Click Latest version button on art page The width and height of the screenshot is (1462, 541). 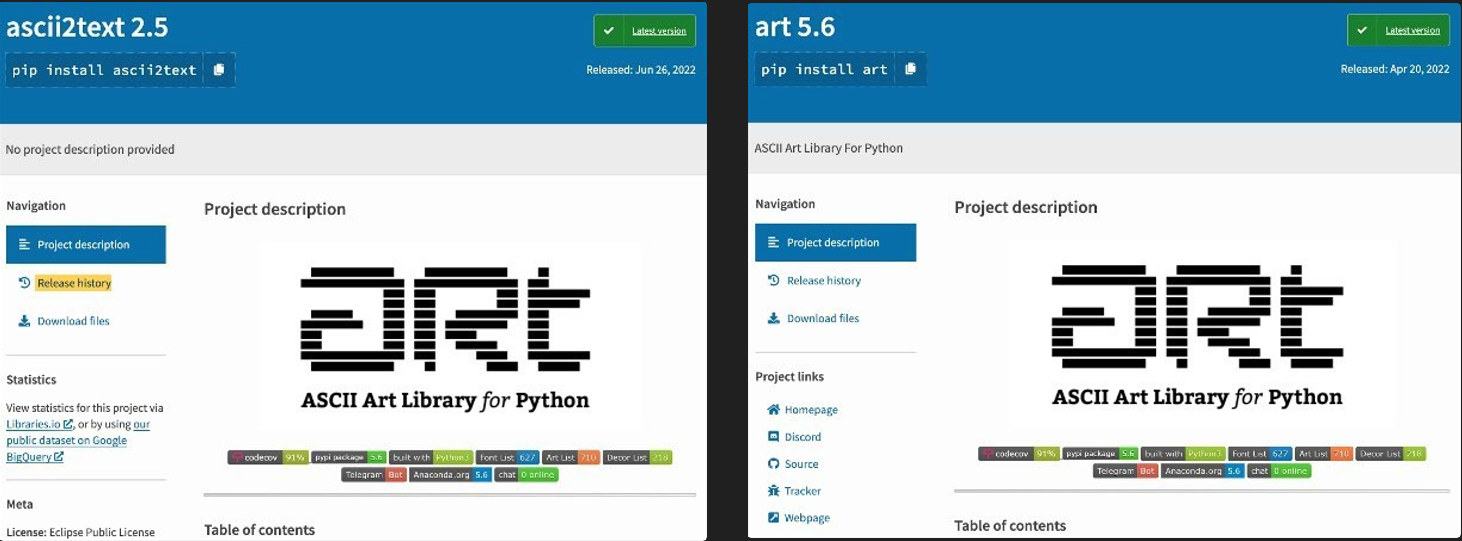1398,30
